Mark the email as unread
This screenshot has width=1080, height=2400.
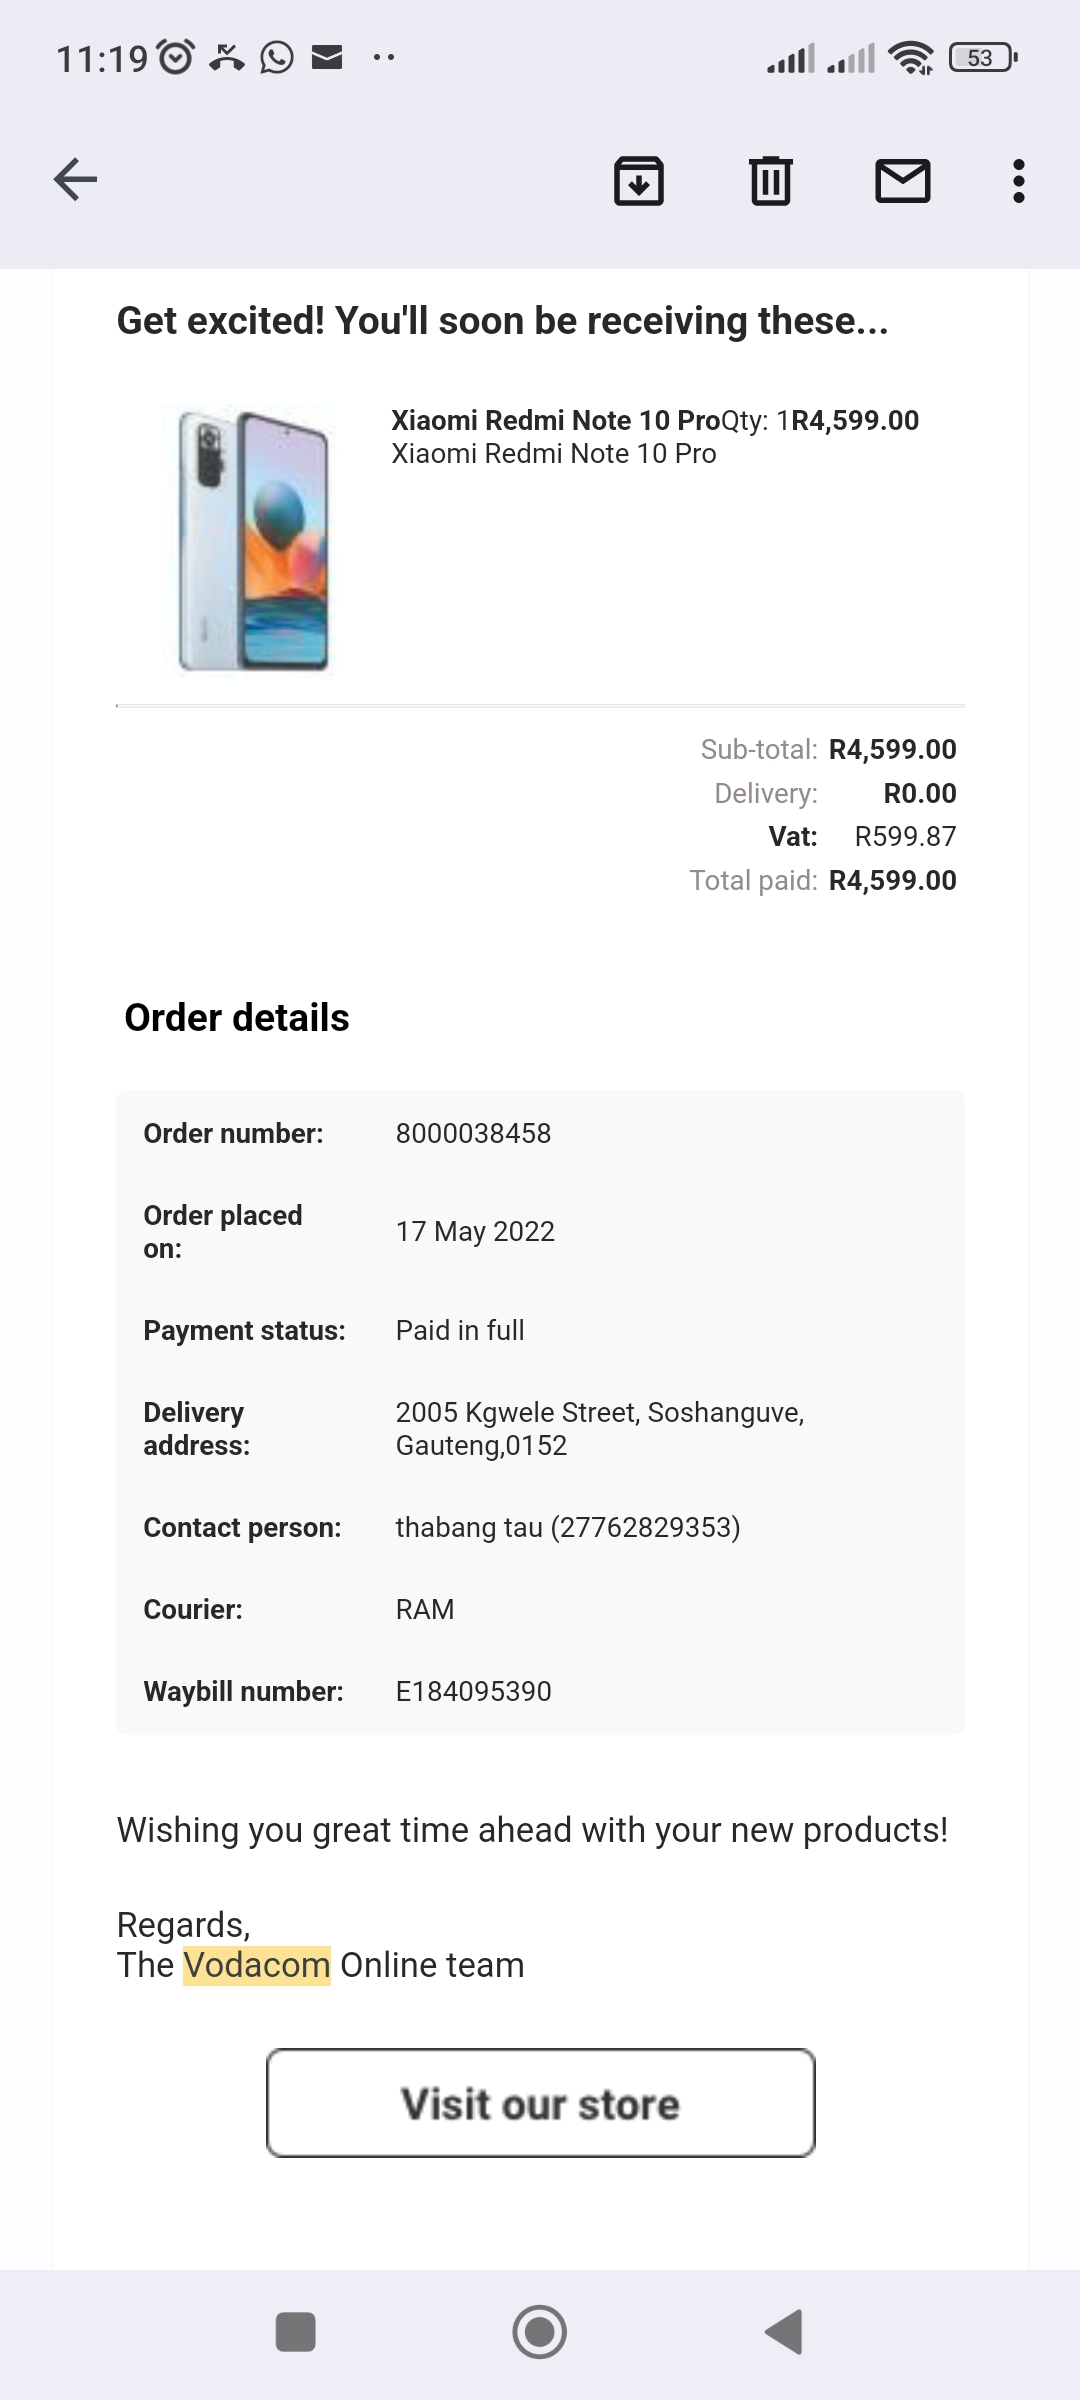click(903, 182)
